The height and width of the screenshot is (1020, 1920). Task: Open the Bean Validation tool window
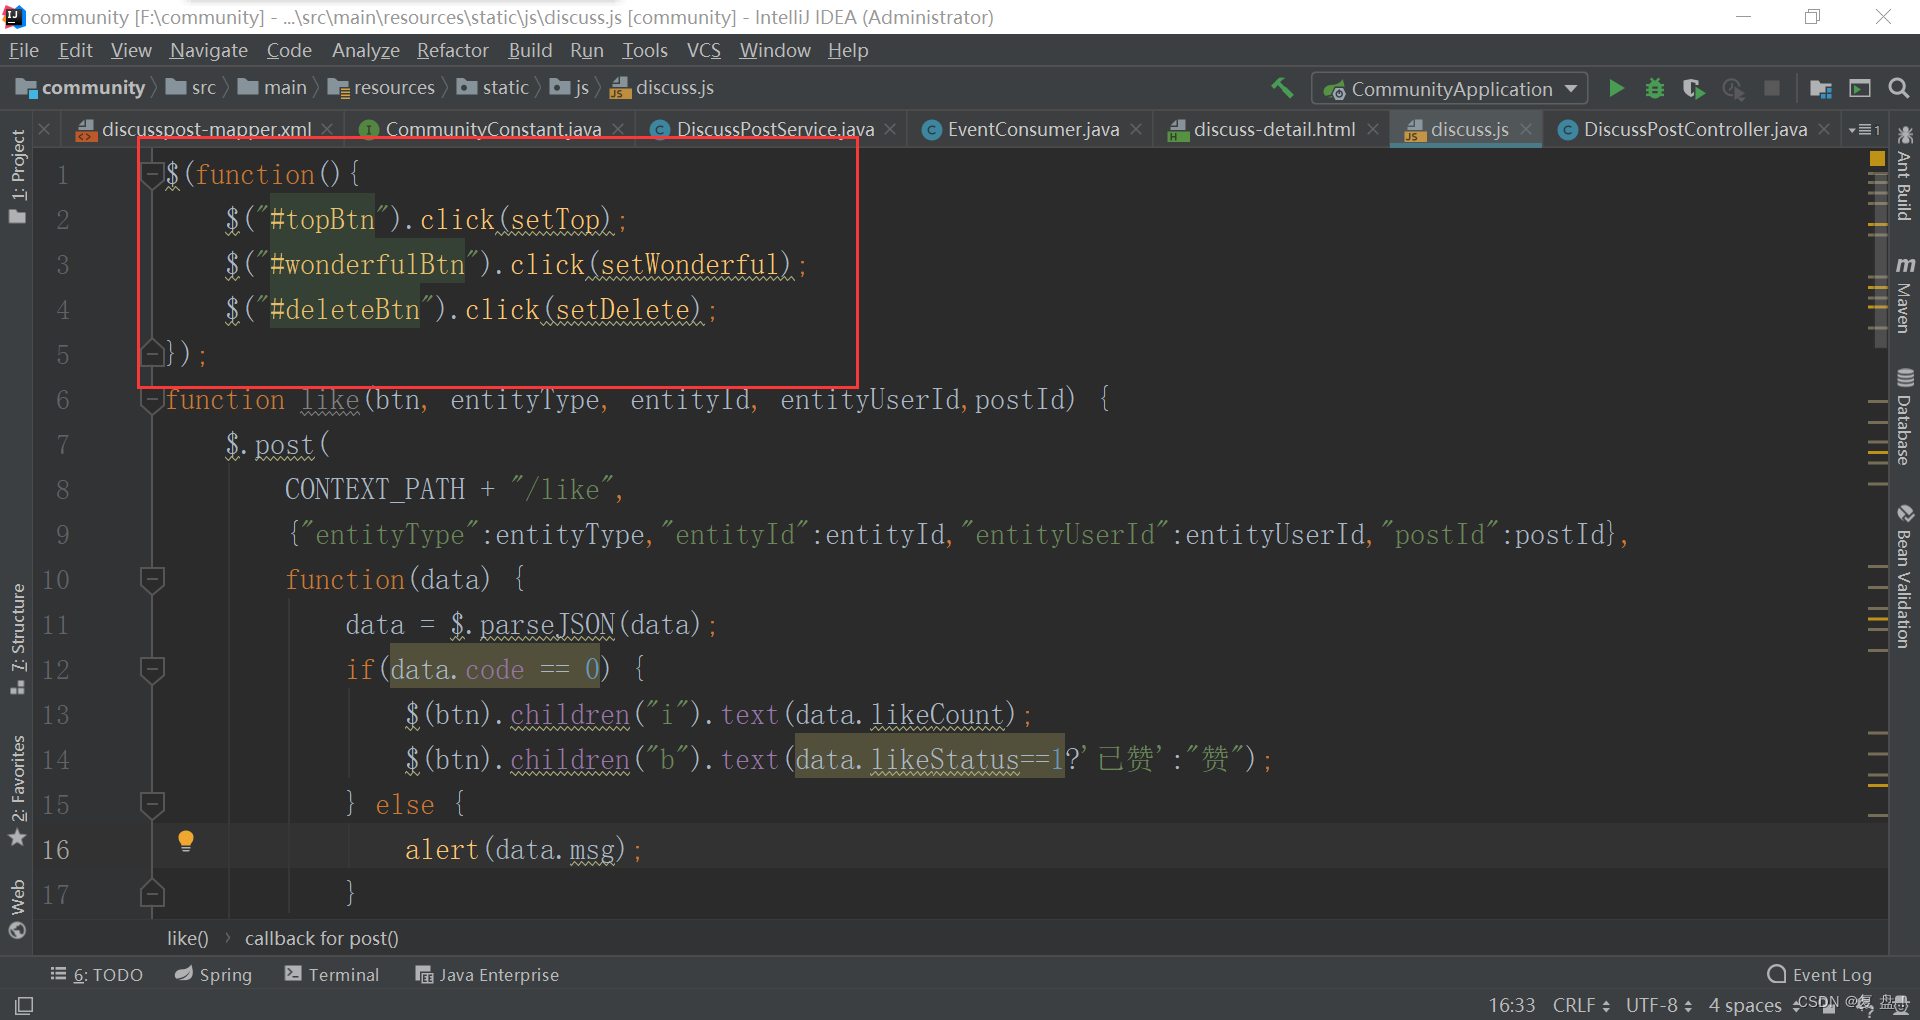pyautogui.click(x=1905, y=577)
